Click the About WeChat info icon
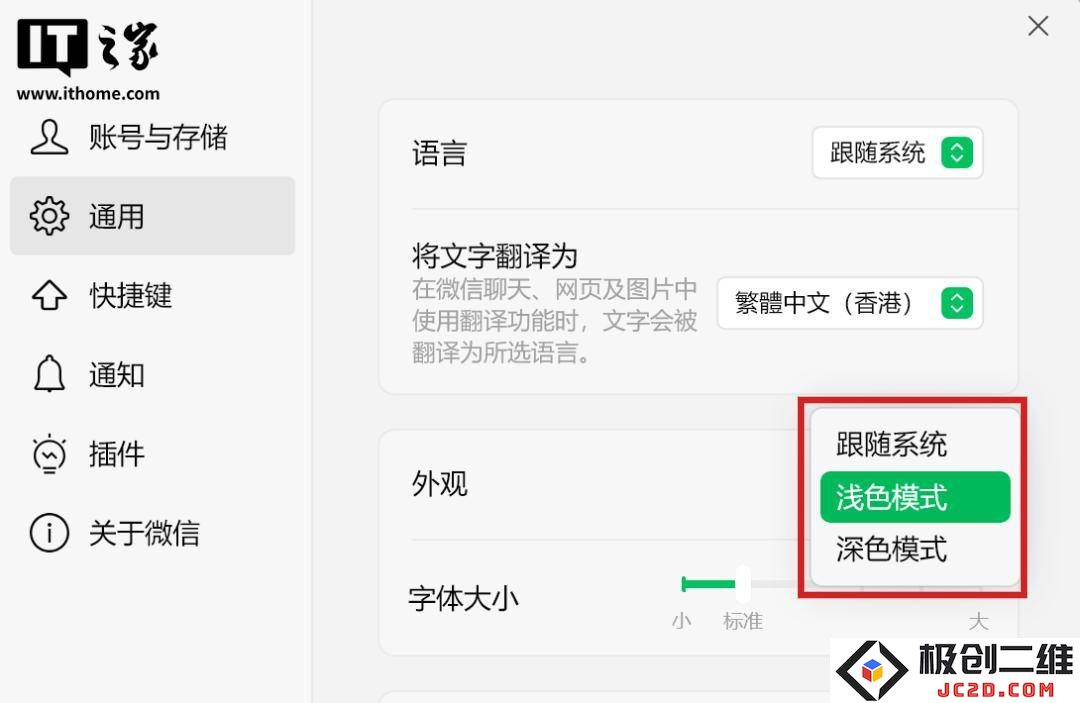Screen dimensions: 1080x703 click(49, 533)
